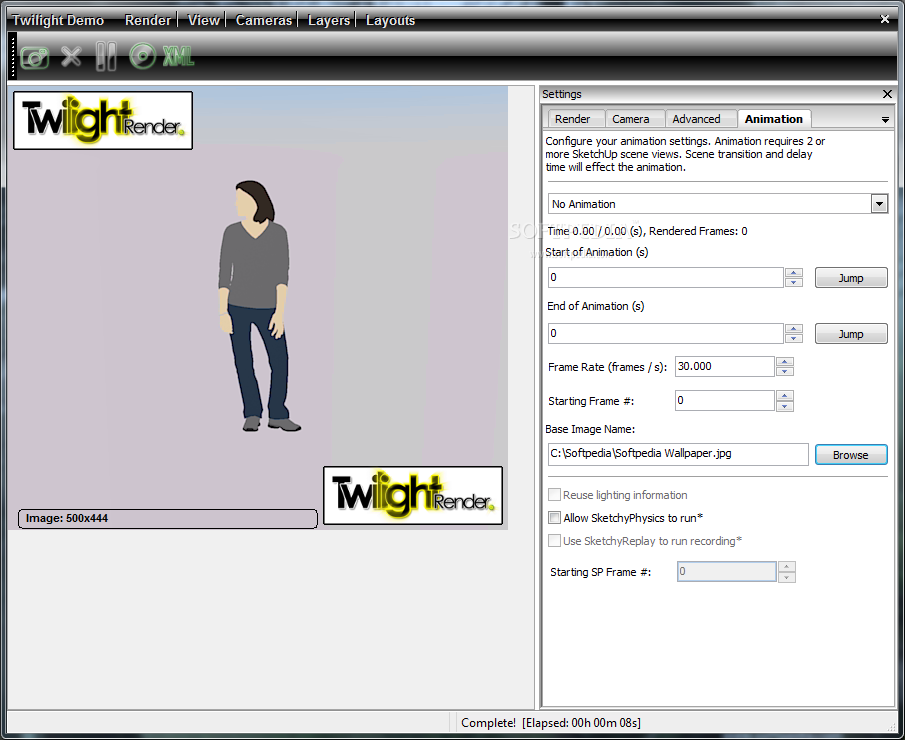Decrease Starting SP Frame # with down arrow
The height and width of the screenshot is (740, 905).
(x=787, y=577)
